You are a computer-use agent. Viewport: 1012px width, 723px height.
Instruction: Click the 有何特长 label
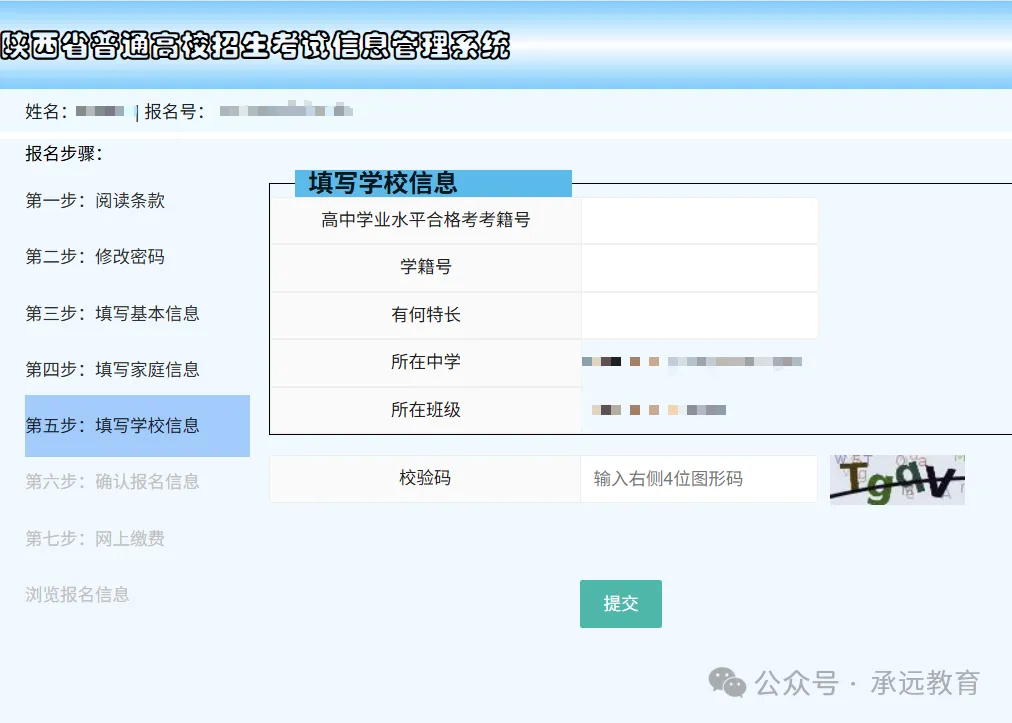425,315
